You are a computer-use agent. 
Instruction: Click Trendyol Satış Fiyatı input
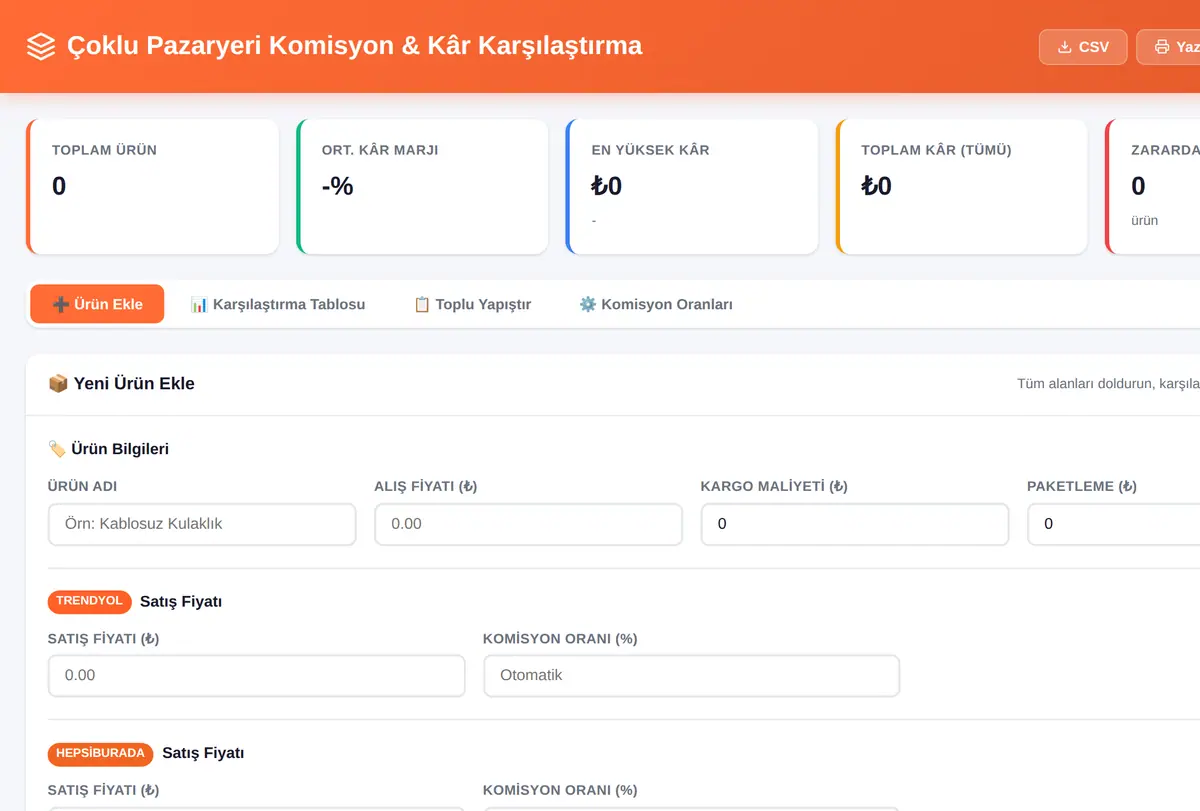(x=256, y=675)
